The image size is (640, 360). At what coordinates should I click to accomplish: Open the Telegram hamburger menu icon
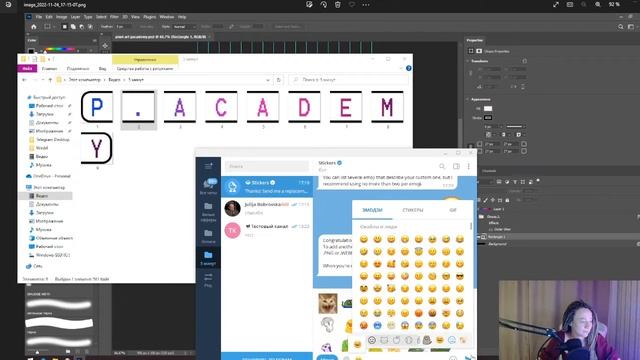coord(209,166)
